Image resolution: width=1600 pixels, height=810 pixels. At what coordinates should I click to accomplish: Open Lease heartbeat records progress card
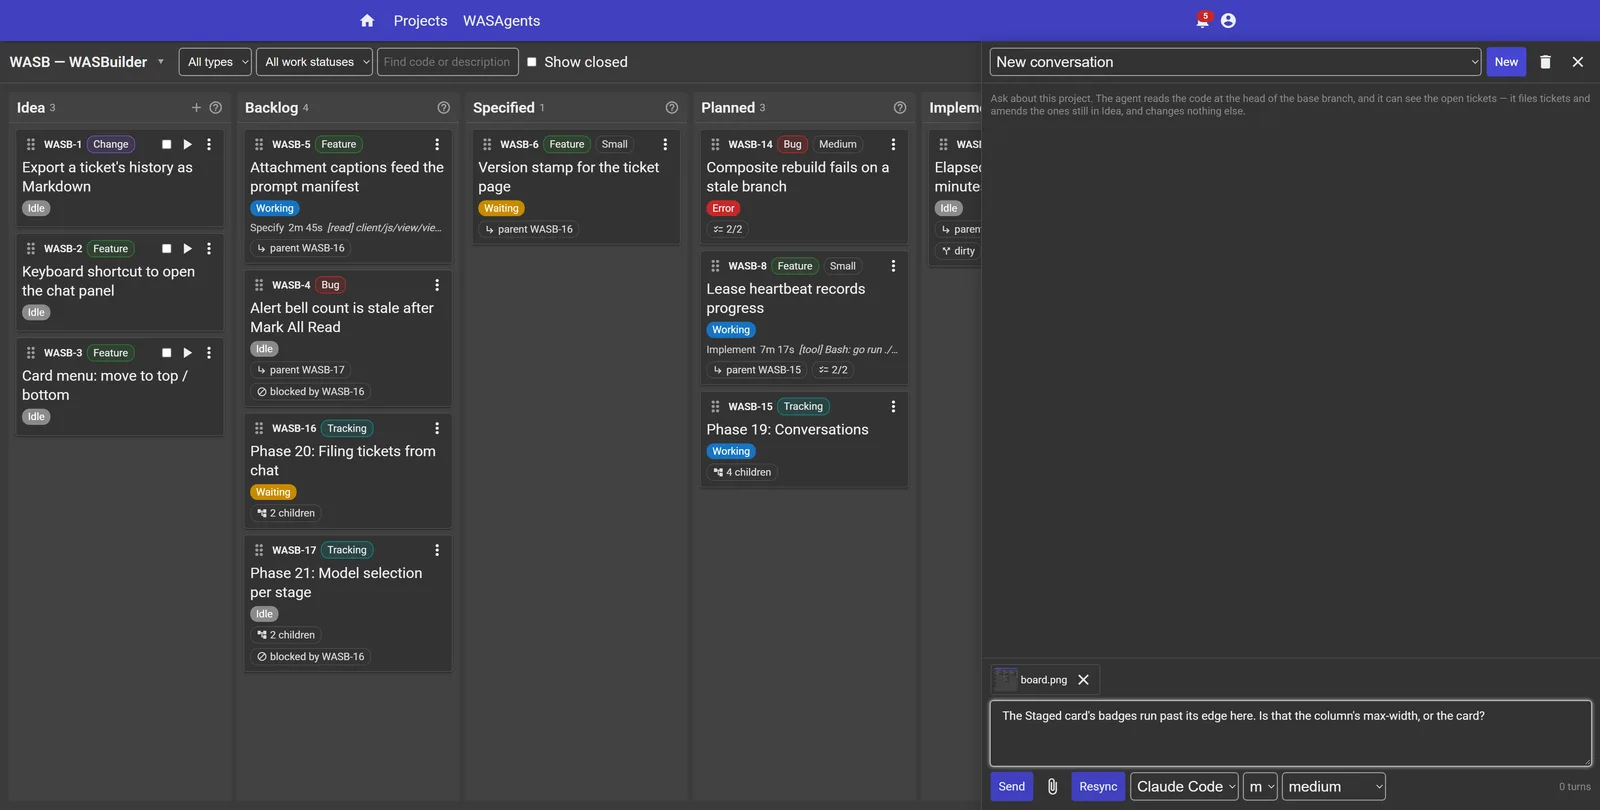click(x=786, y=298)
